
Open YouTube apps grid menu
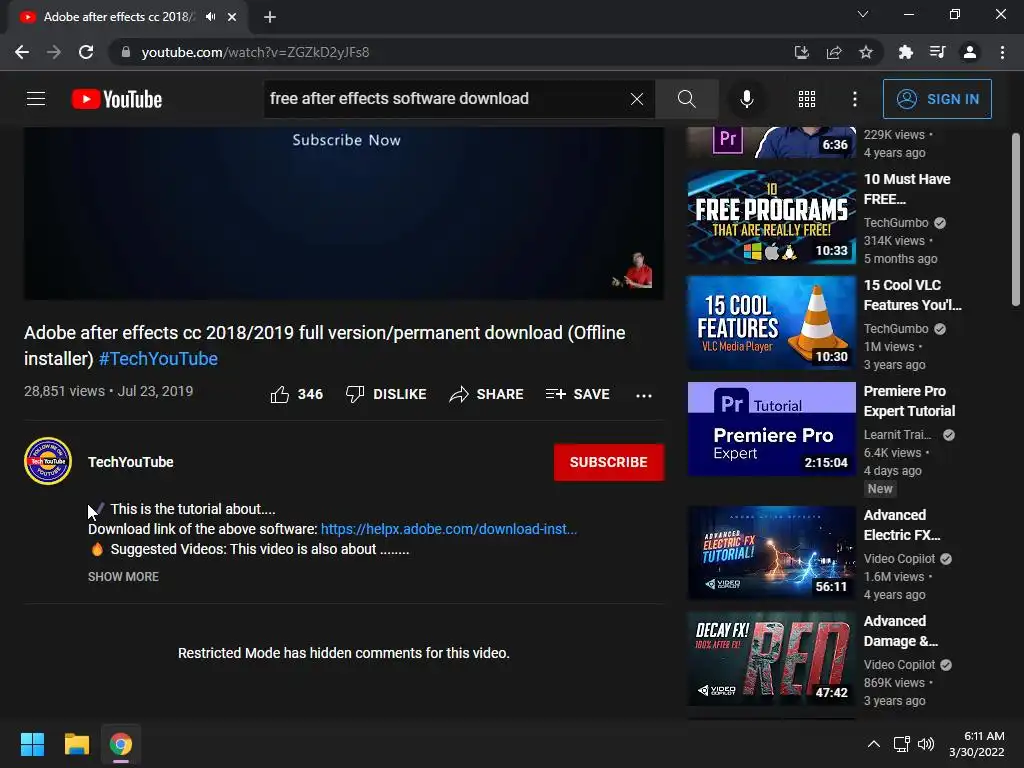click(x=807, y=99)
